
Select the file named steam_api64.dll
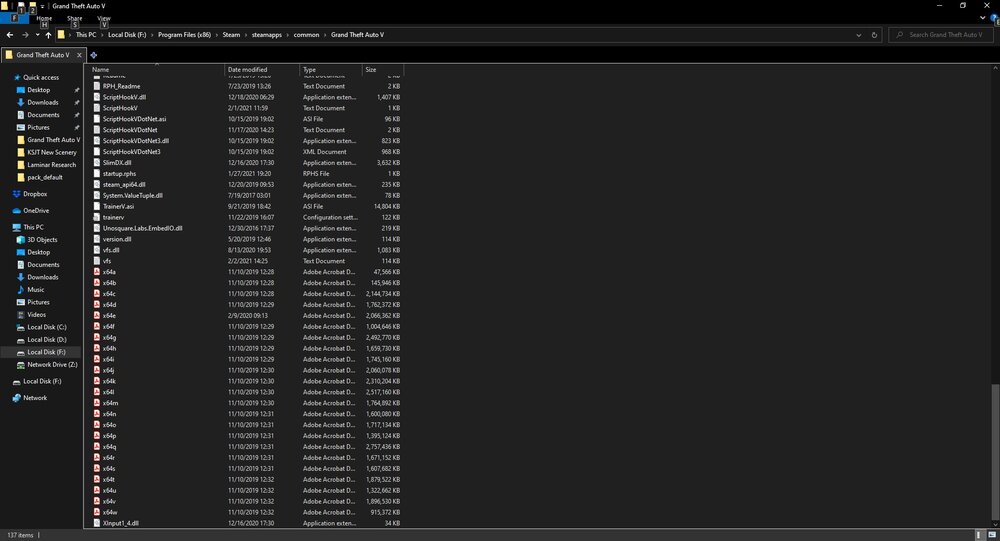(x=124, y=184)
